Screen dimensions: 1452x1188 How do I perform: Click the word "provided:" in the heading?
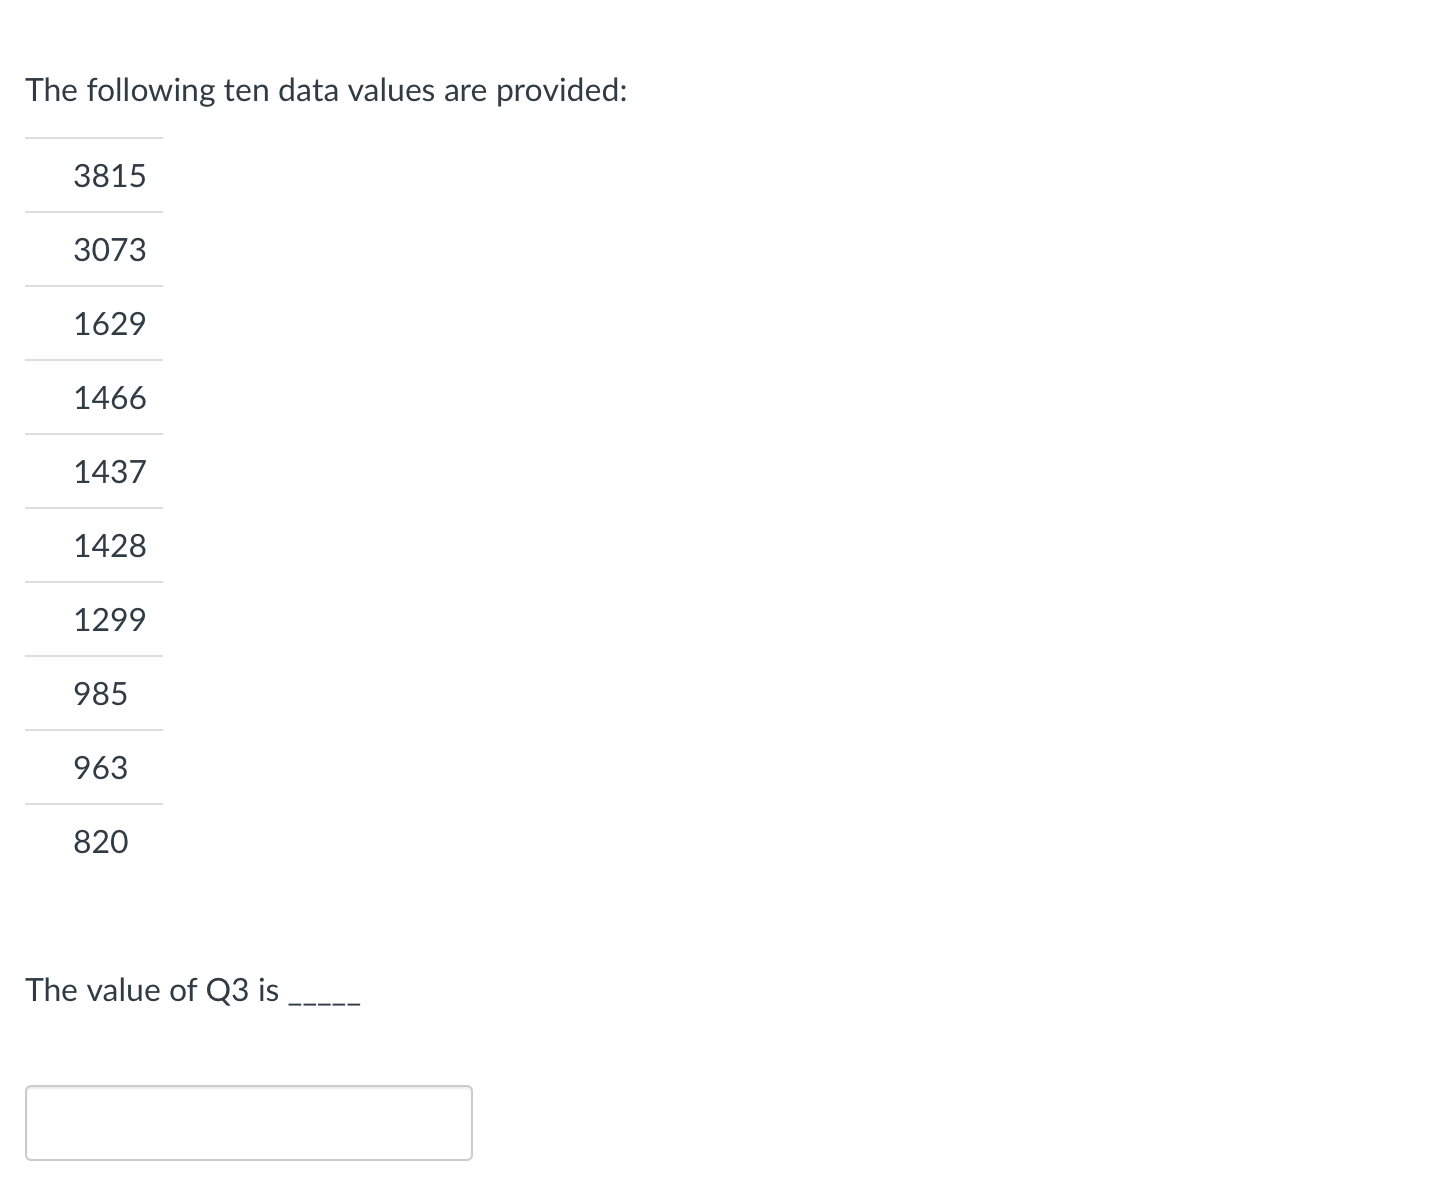[x=561, y=91]
